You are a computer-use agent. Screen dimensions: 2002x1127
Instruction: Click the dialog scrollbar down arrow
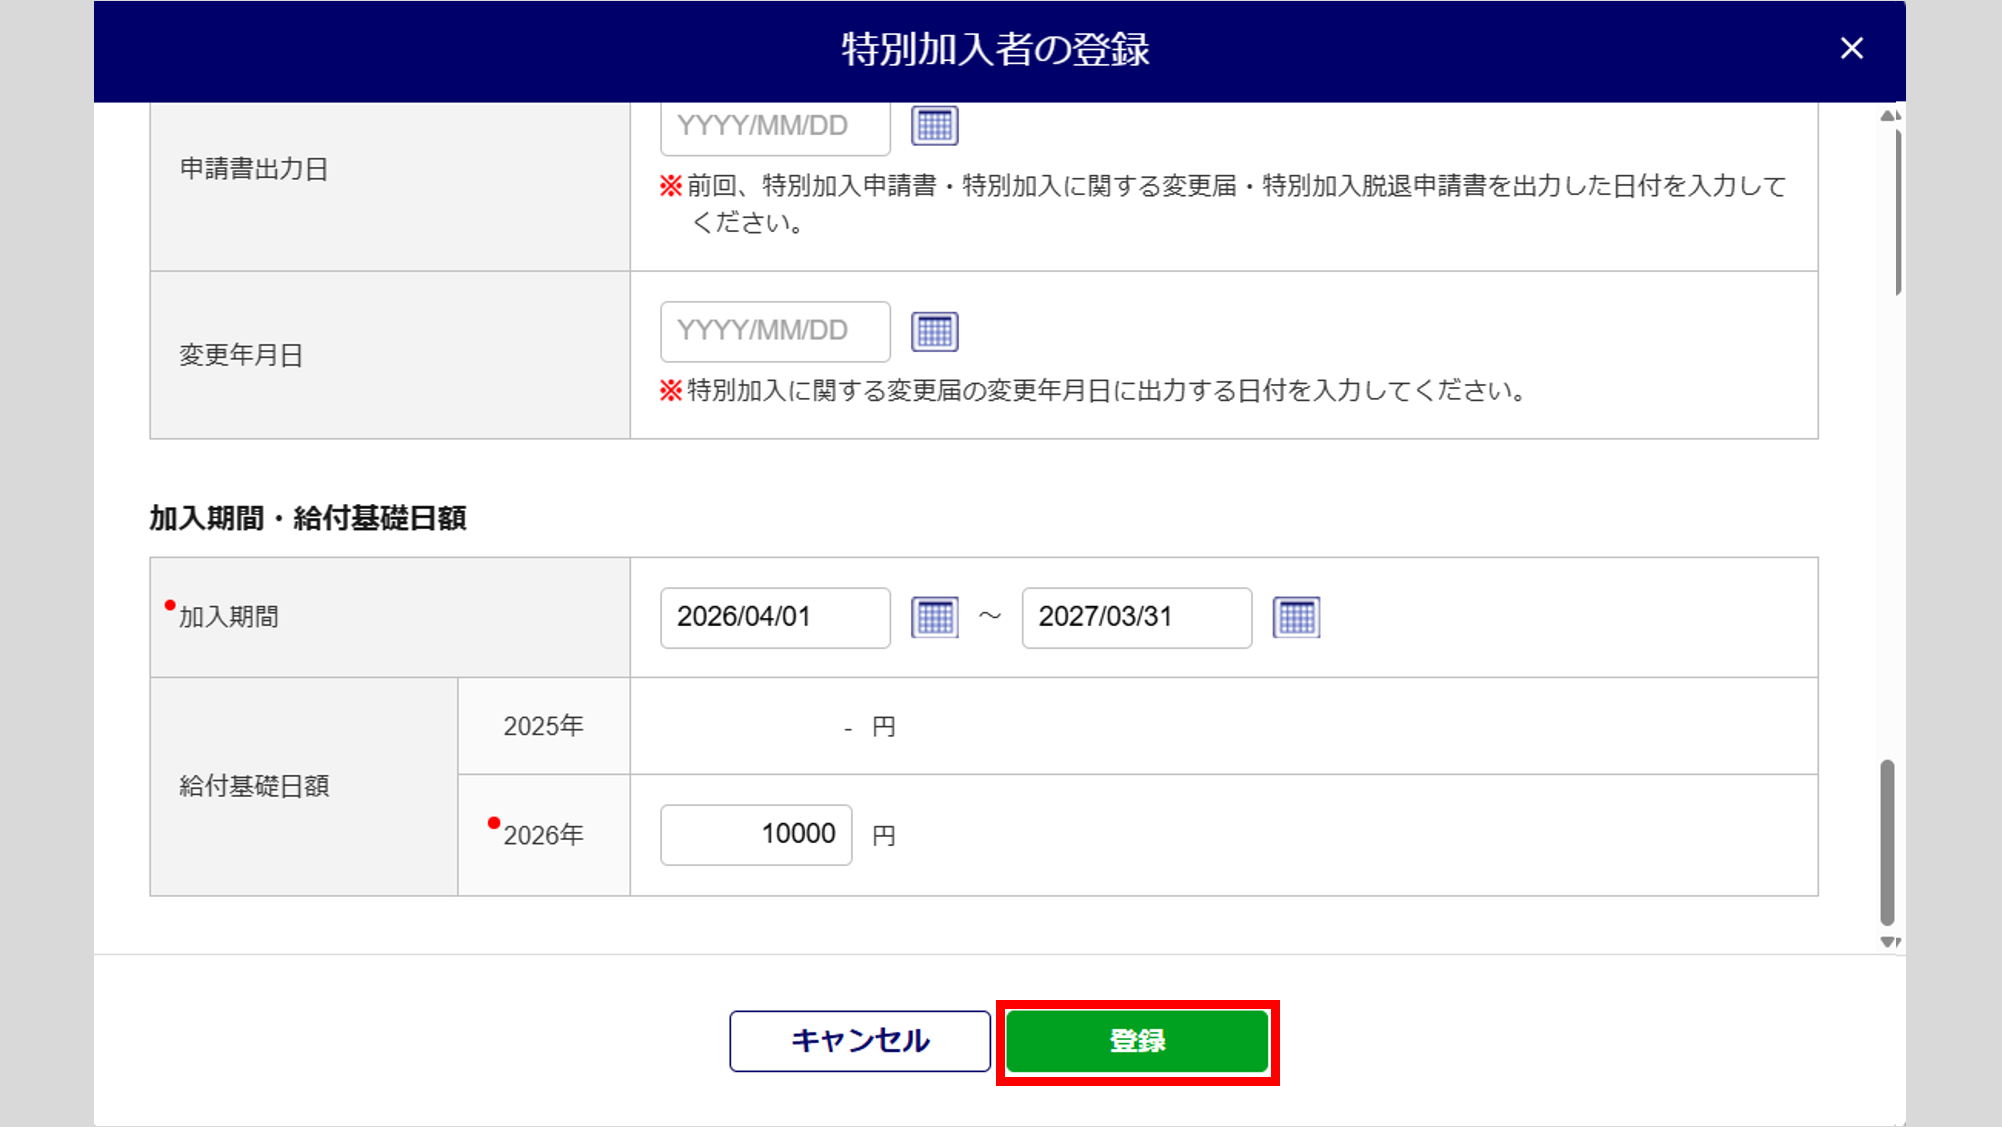coord(1888,941)
